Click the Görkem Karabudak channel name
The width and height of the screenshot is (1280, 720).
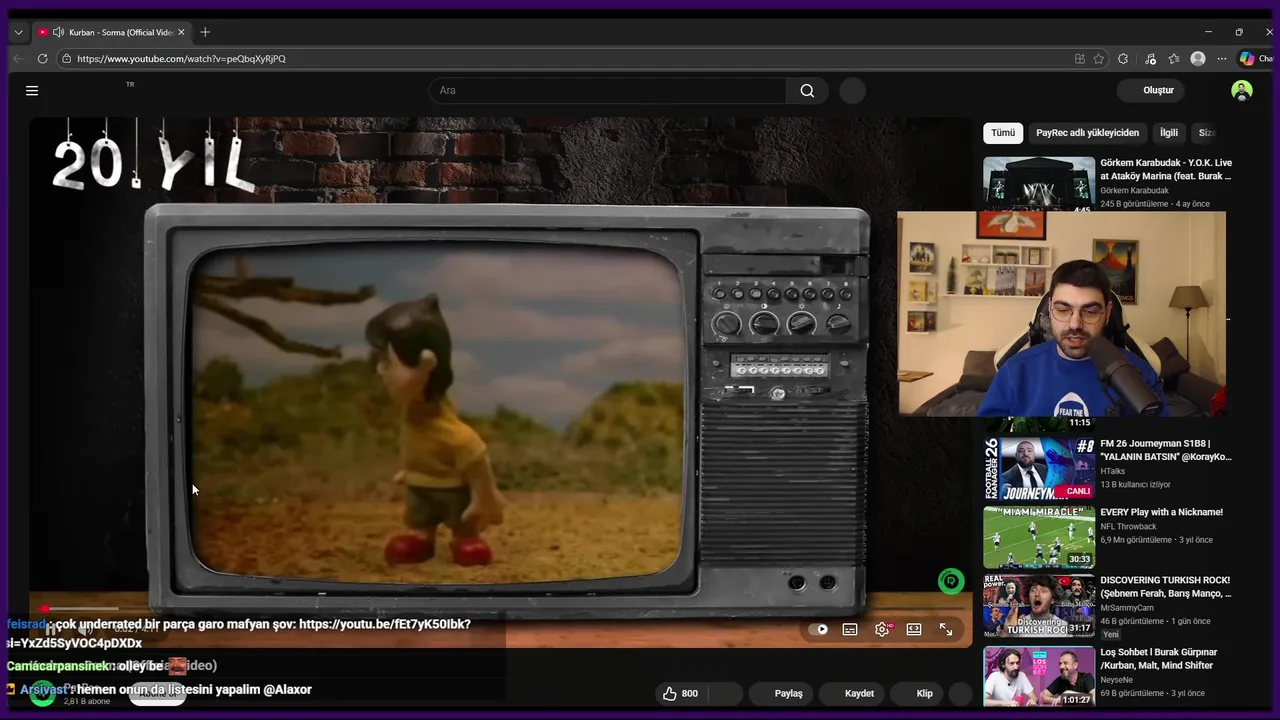1134,190
